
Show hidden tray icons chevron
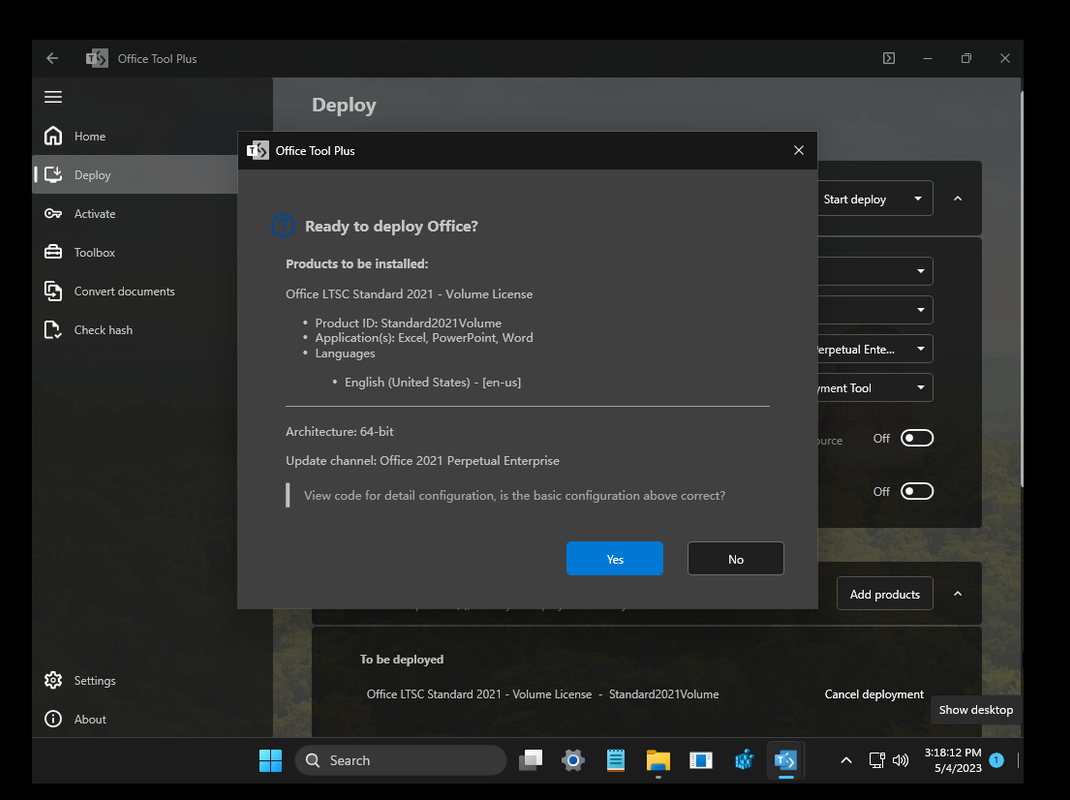[846, 760]
